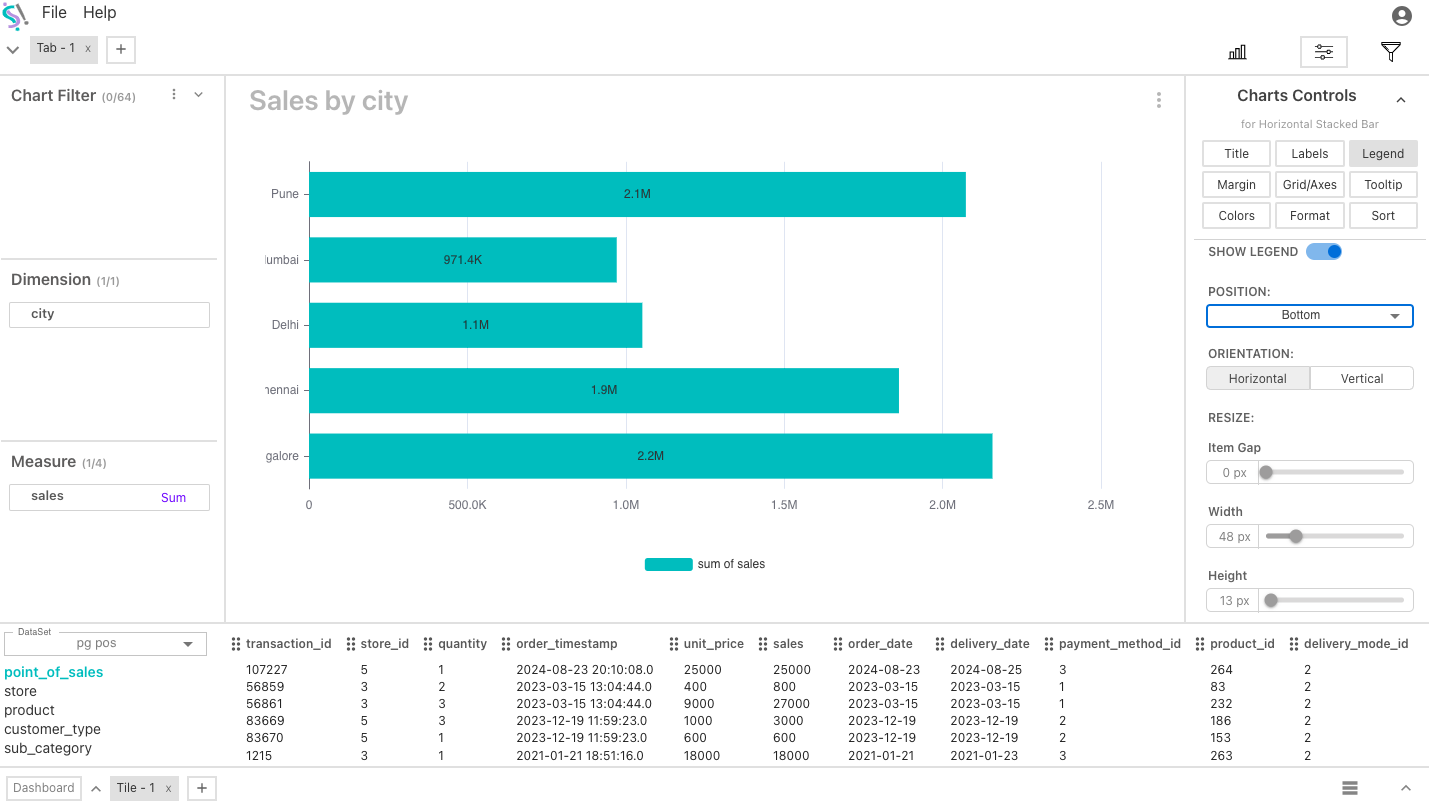Open the Colors chart control
This screenshot has width=1429, height=807.
click(x=1237, y=215)
